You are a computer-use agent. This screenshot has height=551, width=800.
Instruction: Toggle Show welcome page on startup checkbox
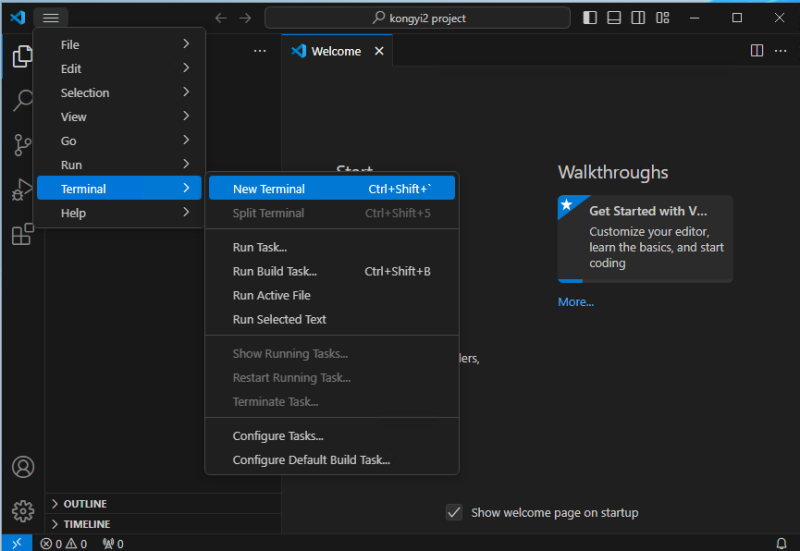(x=454, y=512)
